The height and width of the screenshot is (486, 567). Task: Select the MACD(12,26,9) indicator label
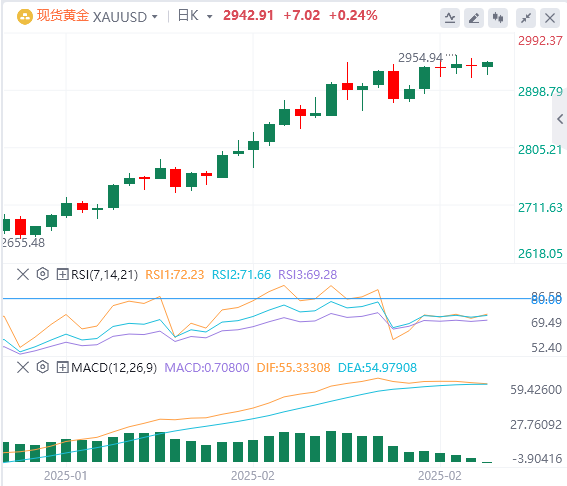coord(114,367)
